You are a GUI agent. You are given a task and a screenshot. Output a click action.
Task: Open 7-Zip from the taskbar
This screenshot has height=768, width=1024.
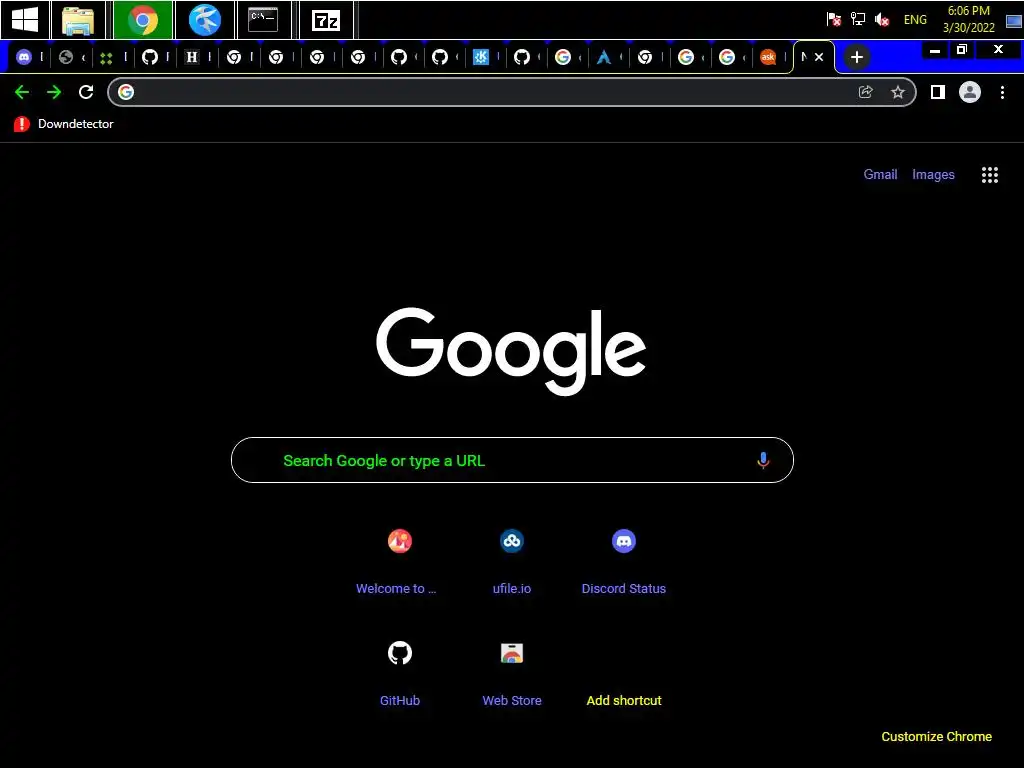[x=326, y=20]
